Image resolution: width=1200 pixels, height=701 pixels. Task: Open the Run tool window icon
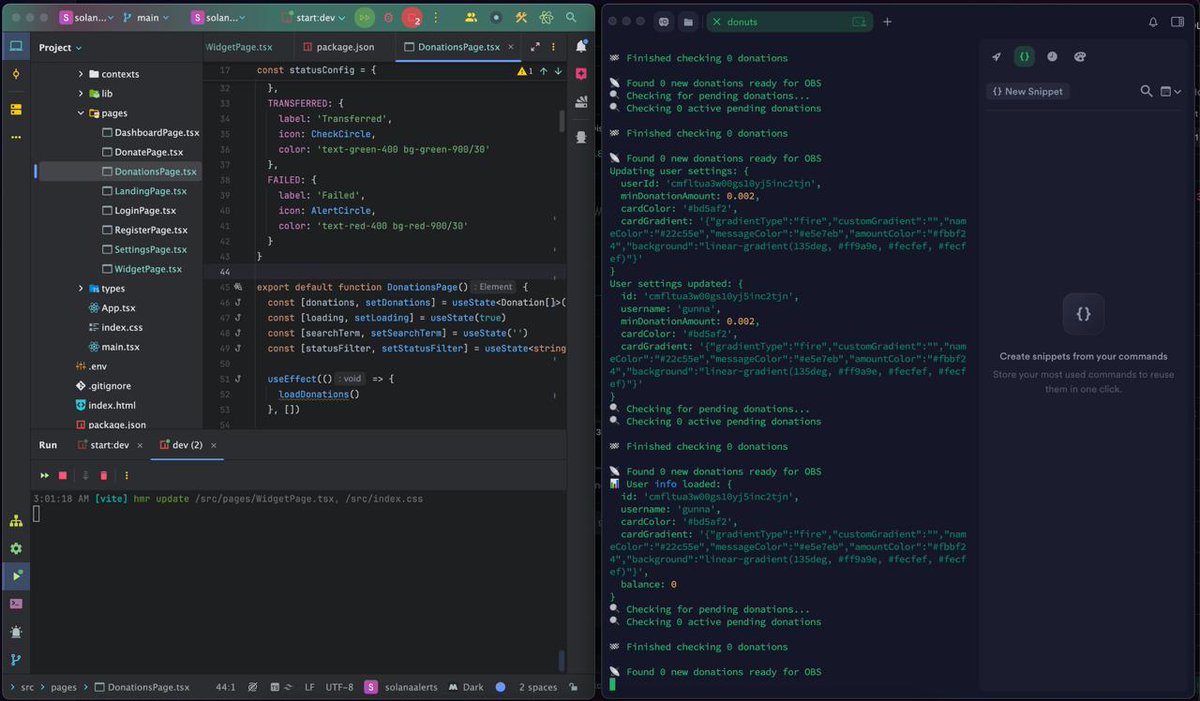pyautogui.click(x=16, y=576)
